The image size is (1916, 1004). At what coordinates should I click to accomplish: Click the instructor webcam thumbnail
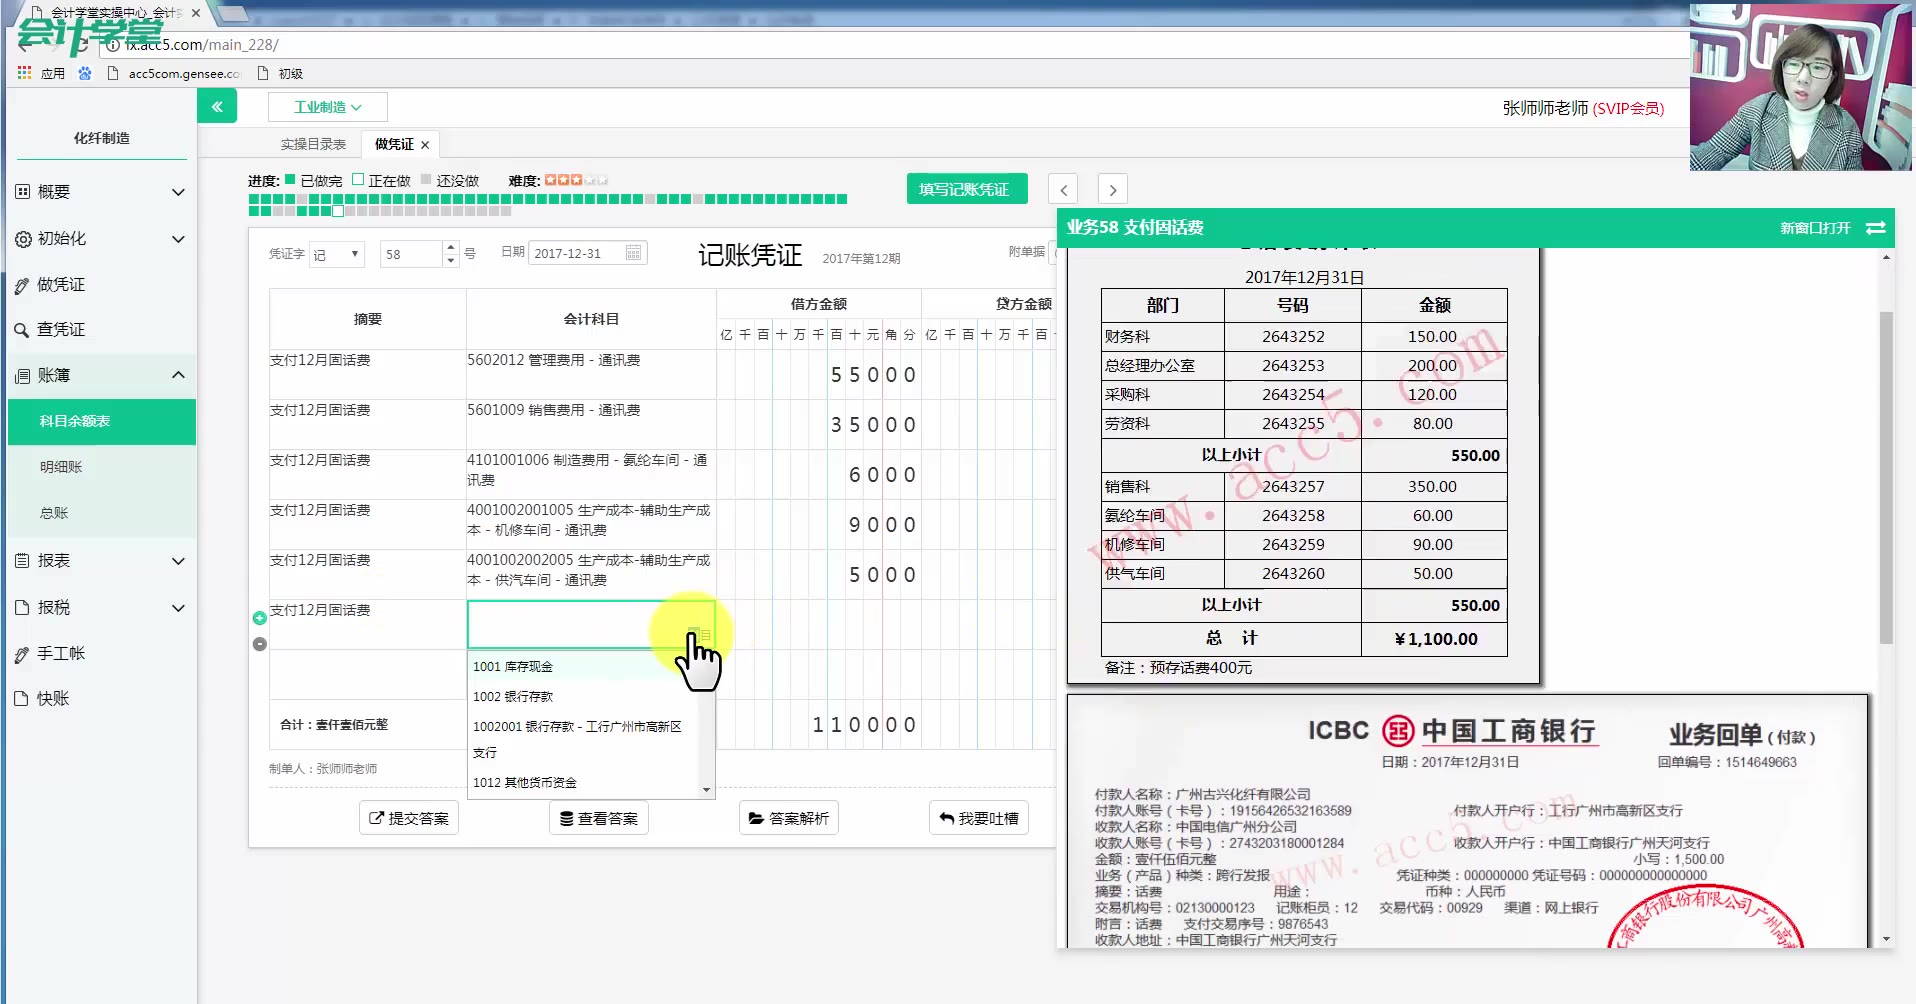click(x=1800, y=87)
